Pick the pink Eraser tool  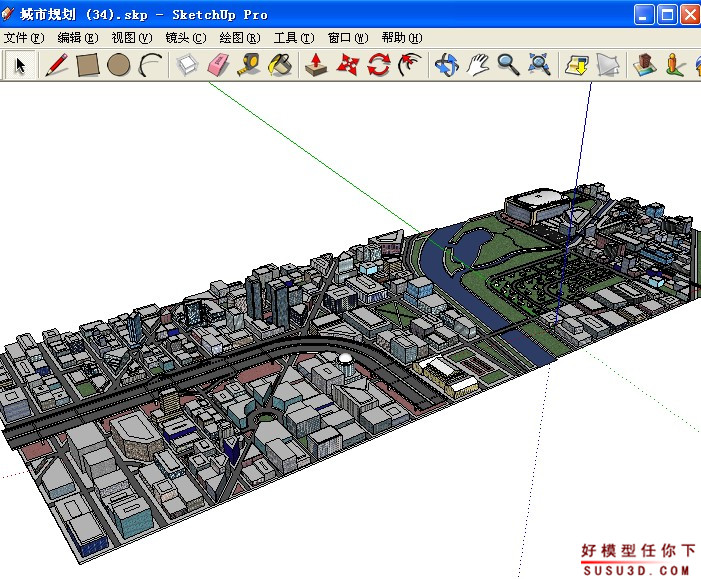coord(219,65)
